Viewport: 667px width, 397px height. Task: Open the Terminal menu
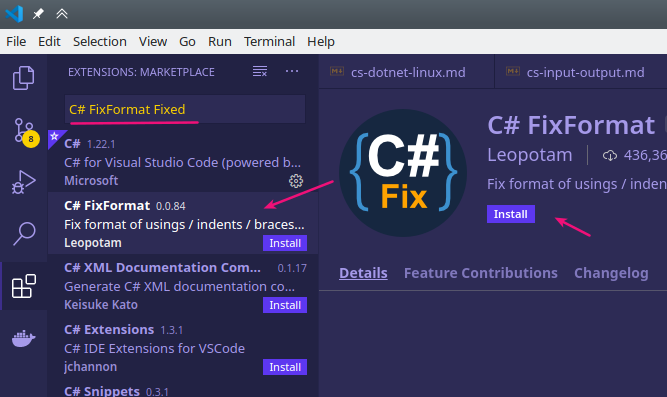click(x=269, y=41)
